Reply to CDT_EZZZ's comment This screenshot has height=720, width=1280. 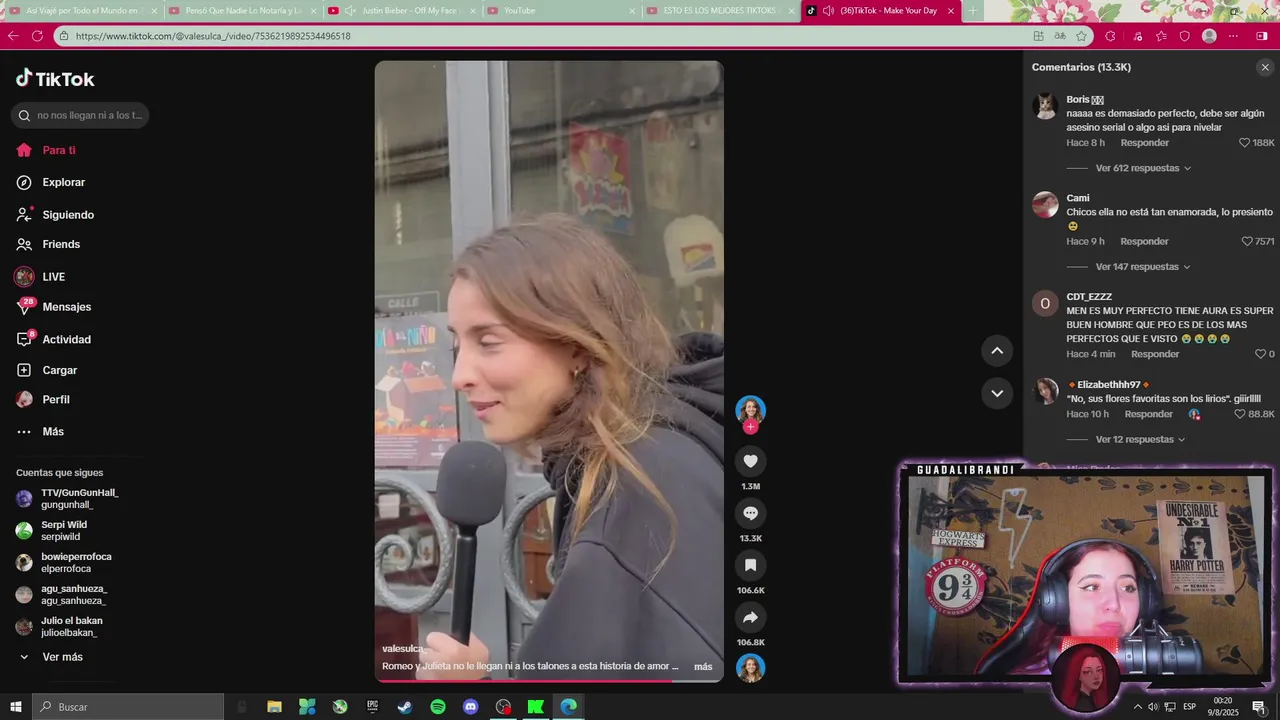click(1155, 354)
